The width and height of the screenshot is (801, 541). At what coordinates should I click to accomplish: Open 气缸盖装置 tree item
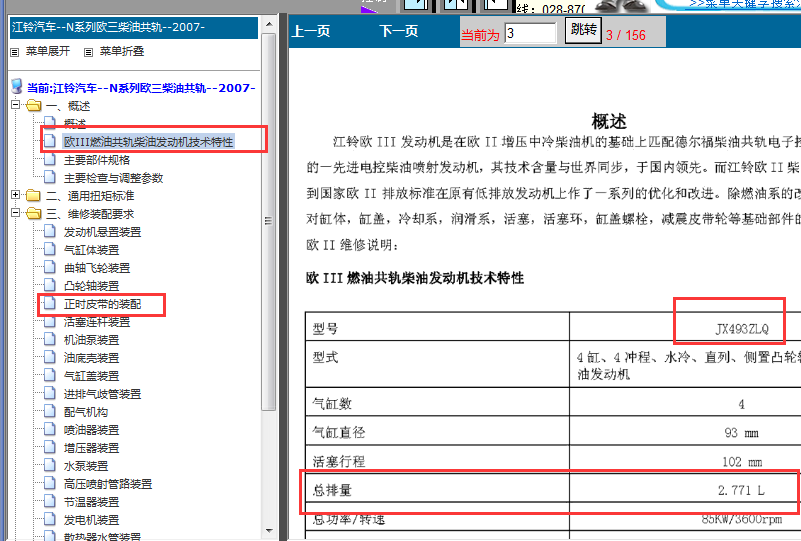(x=91, y=376)
